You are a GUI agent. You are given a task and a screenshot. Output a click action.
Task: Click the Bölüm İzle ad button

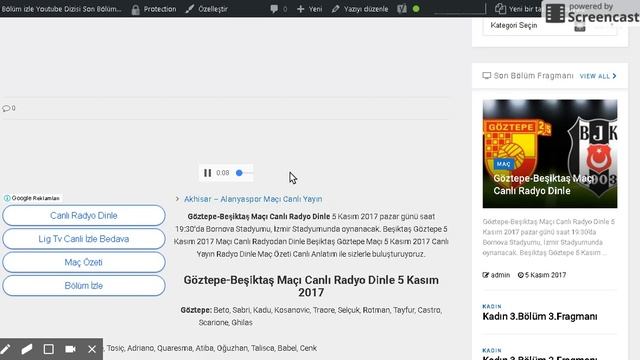[84, 285]
